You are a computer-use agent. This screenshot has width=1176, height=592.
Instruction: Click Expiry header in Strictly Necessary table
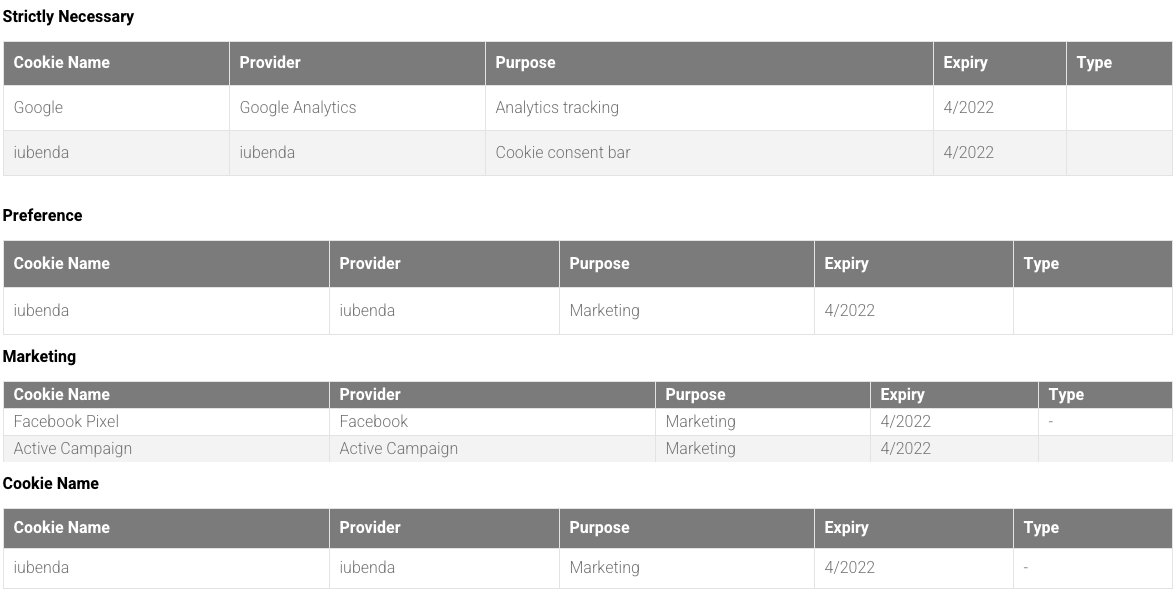(999, 63)
